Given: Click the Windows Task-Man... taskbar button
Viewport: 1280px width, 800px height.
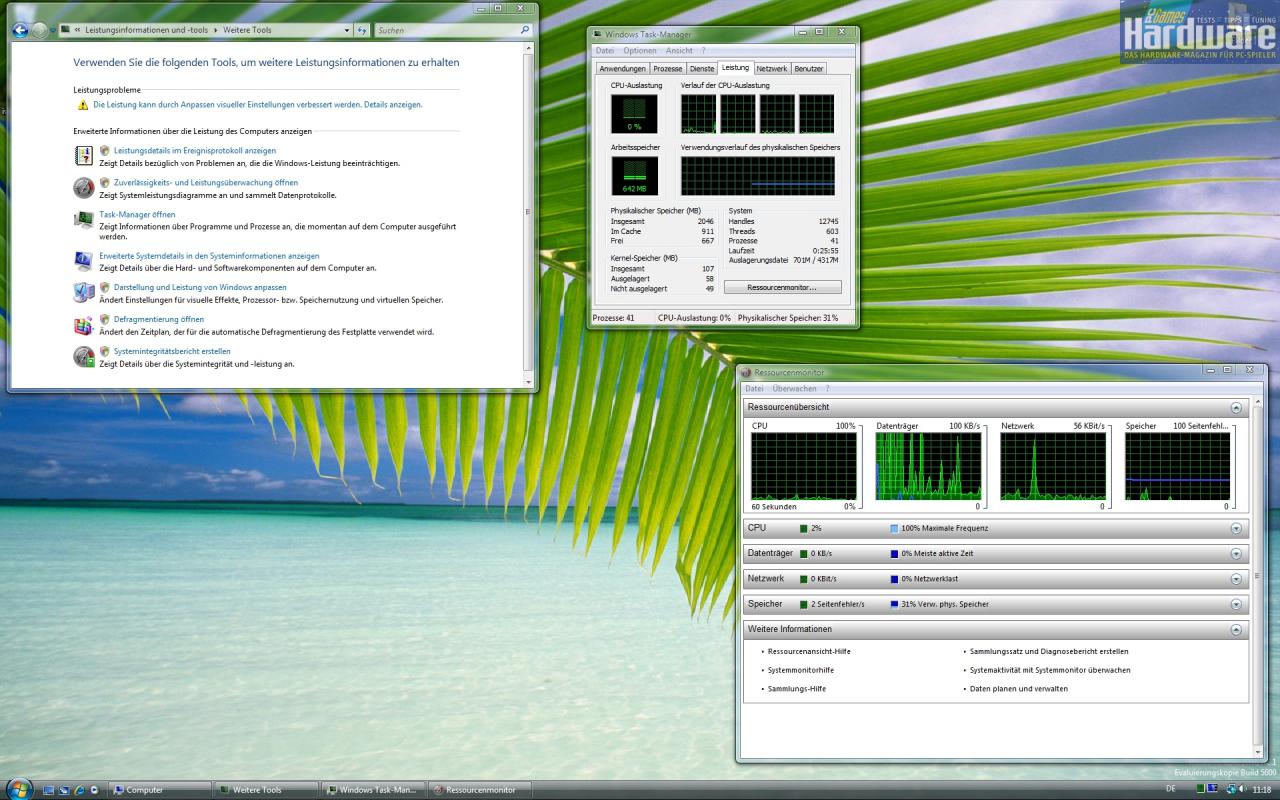Looking at the screenshot, I should coord(374,790).
